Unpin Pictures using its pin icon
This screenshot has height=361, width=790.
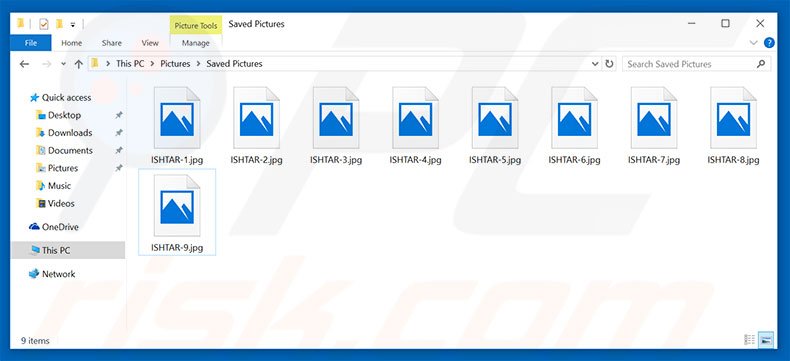click(118, 168)
